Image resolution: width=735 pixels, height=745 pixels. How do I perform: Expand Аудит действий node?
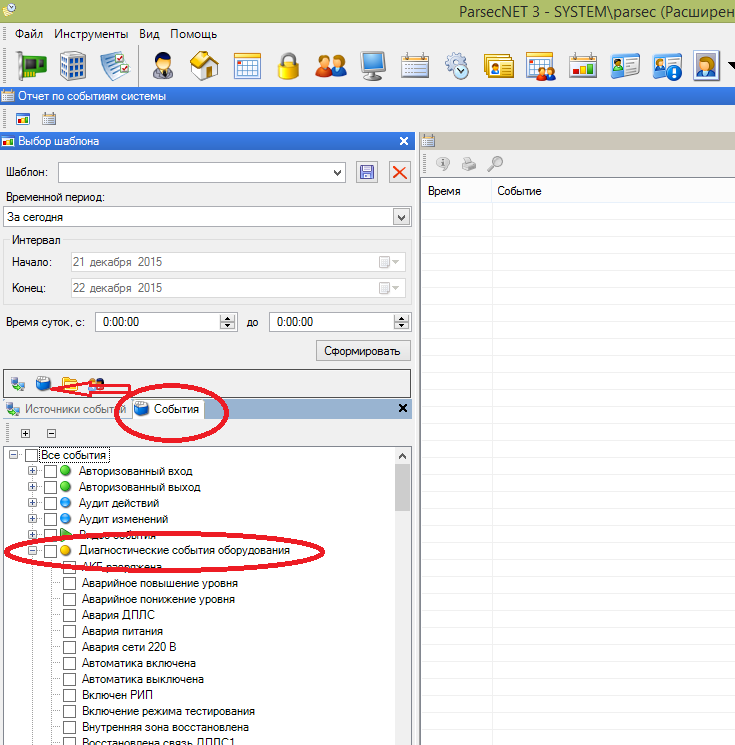tap(32, 503)
